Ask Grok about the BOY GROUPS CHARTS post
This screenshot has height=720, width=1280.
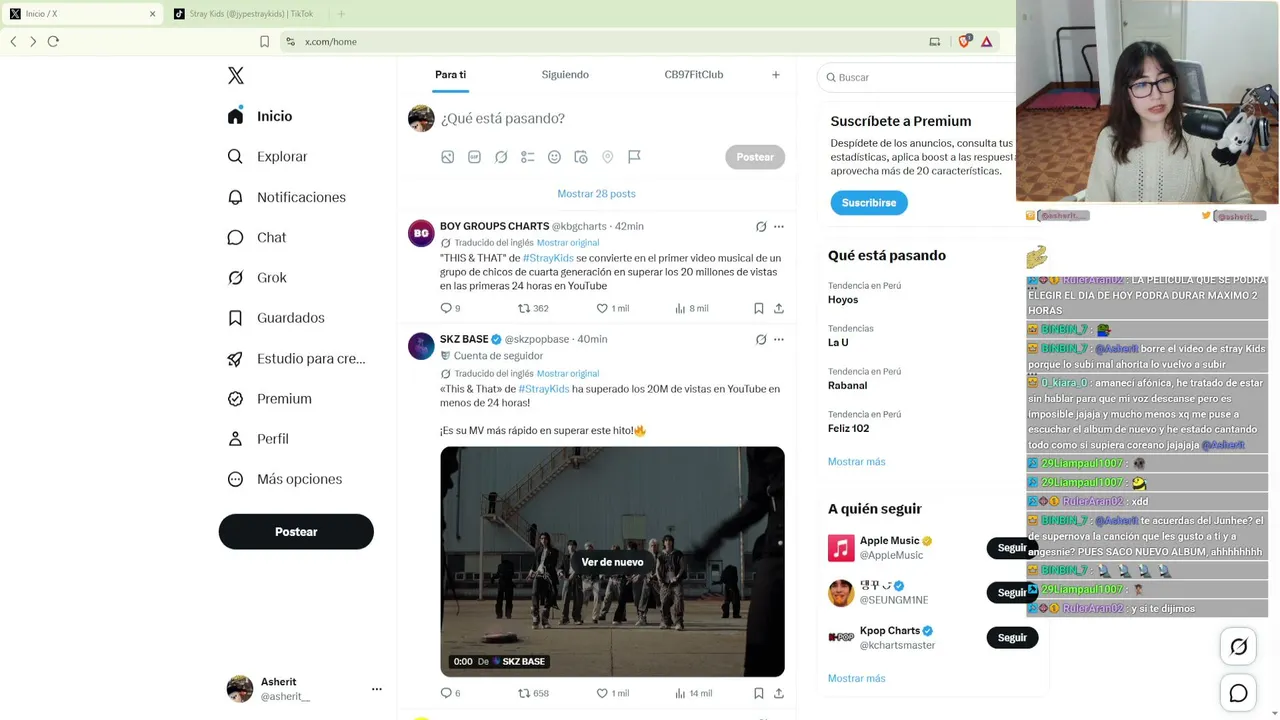pyautogui.click(x=761, y=227)
